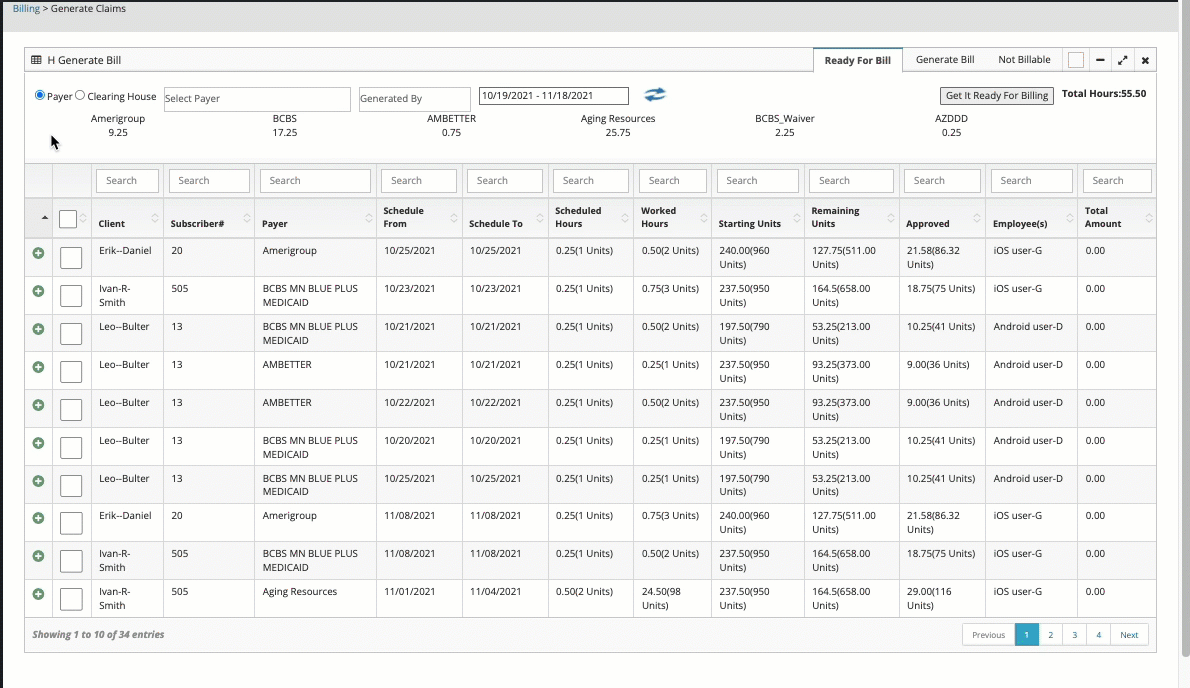1190x688 pixels.
Task: Expand Leo--Bulter row scheduled 10/20/2021
Action: tap(38, 443)
